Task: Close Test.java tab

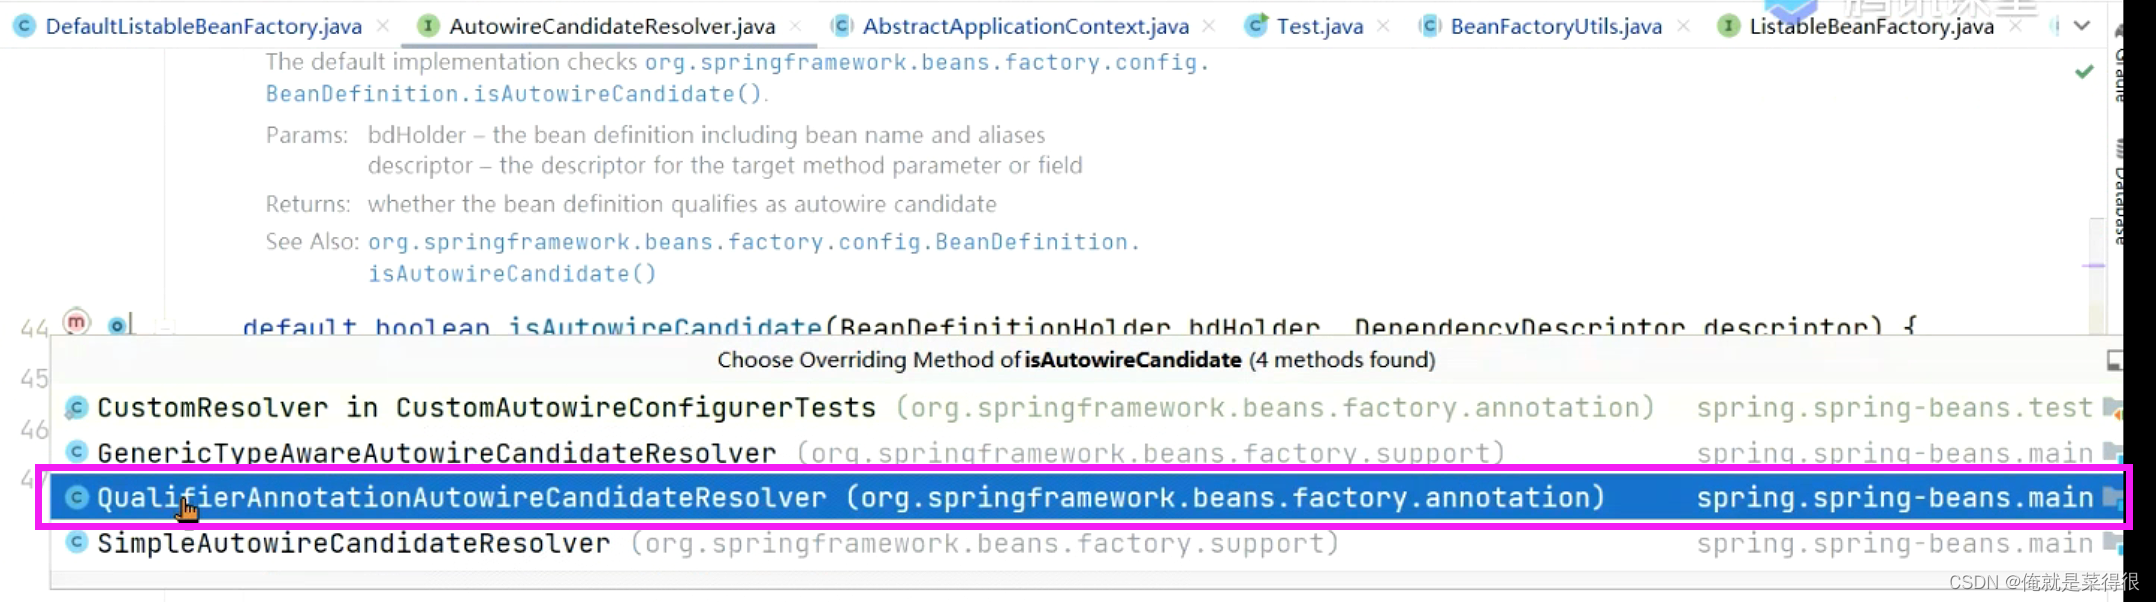Action: pyautogui.click(x=1384, y=26)
